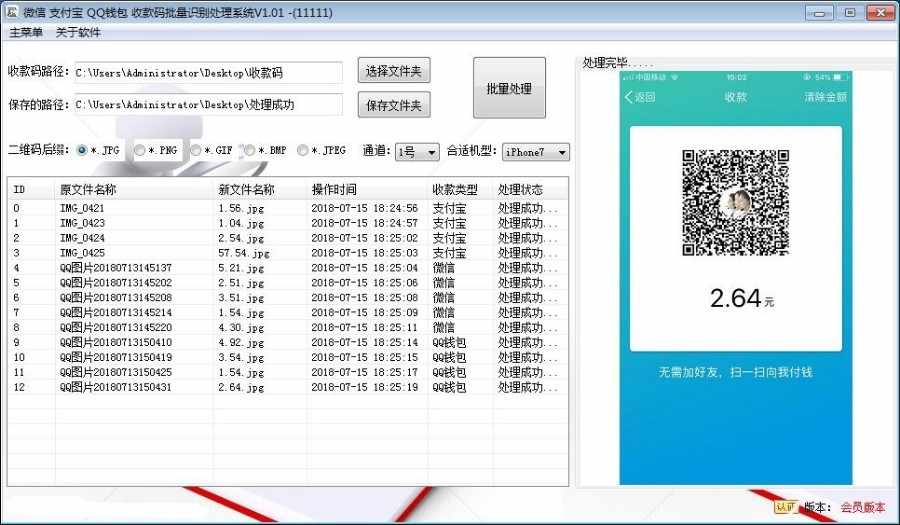Click the 选择文件夹 button
Viewport: 900px width, 525px height.
coord(394,71)
